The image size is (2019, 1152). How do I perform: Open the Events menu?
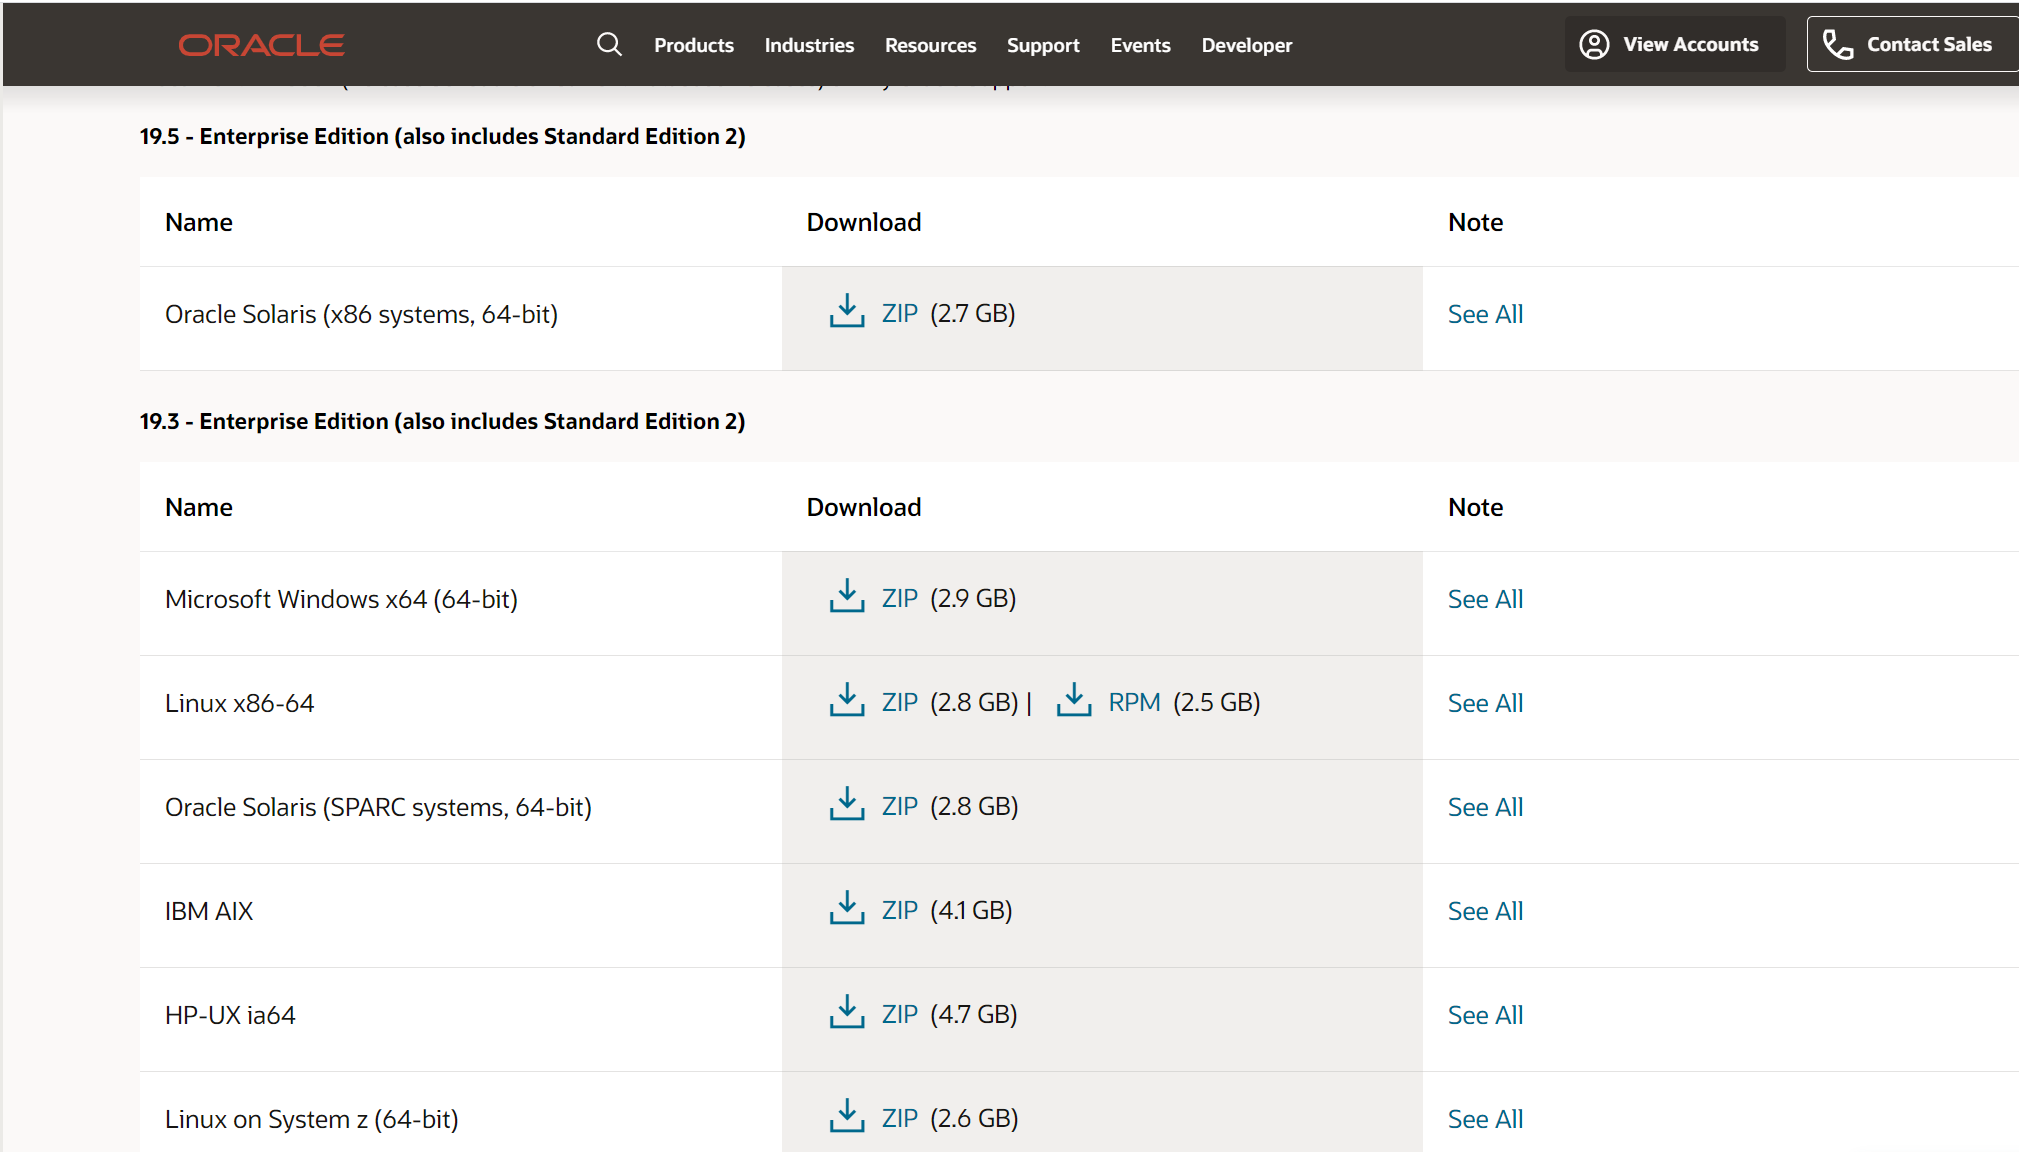click(1140, 45)
